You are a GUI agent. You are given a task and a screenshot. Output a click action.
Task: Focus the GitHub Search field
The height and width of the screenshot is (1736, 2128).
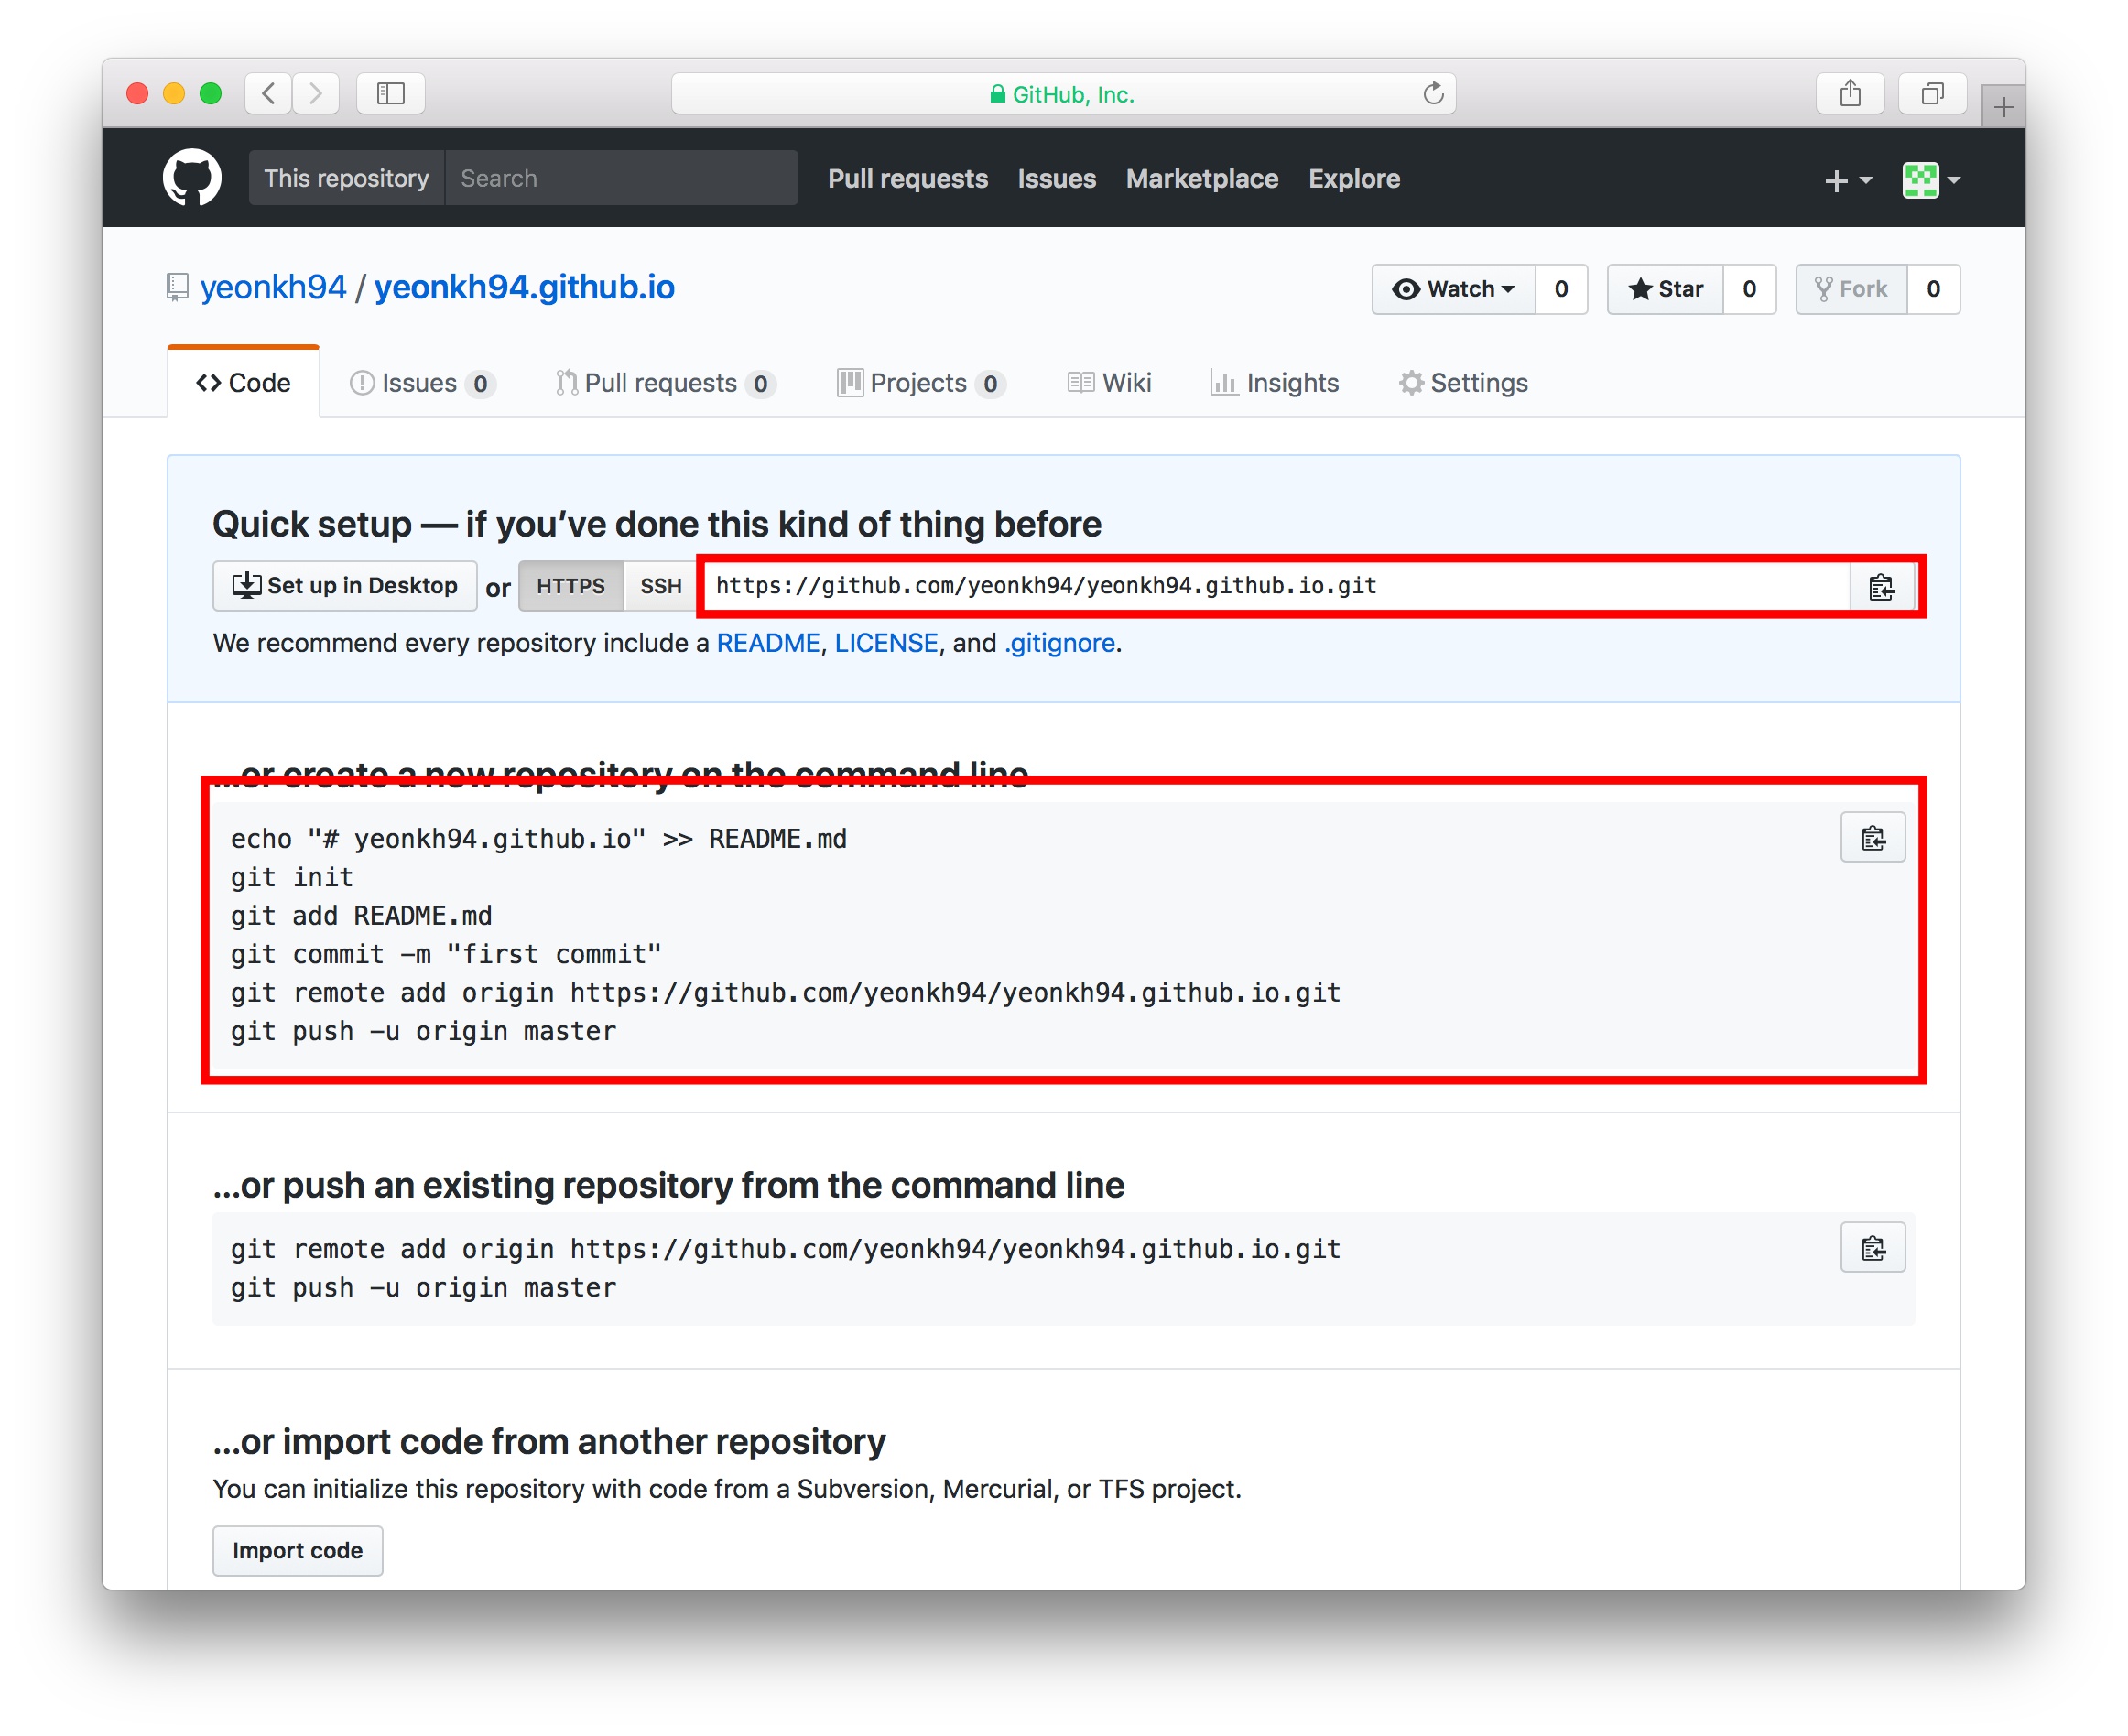point(621,178)
